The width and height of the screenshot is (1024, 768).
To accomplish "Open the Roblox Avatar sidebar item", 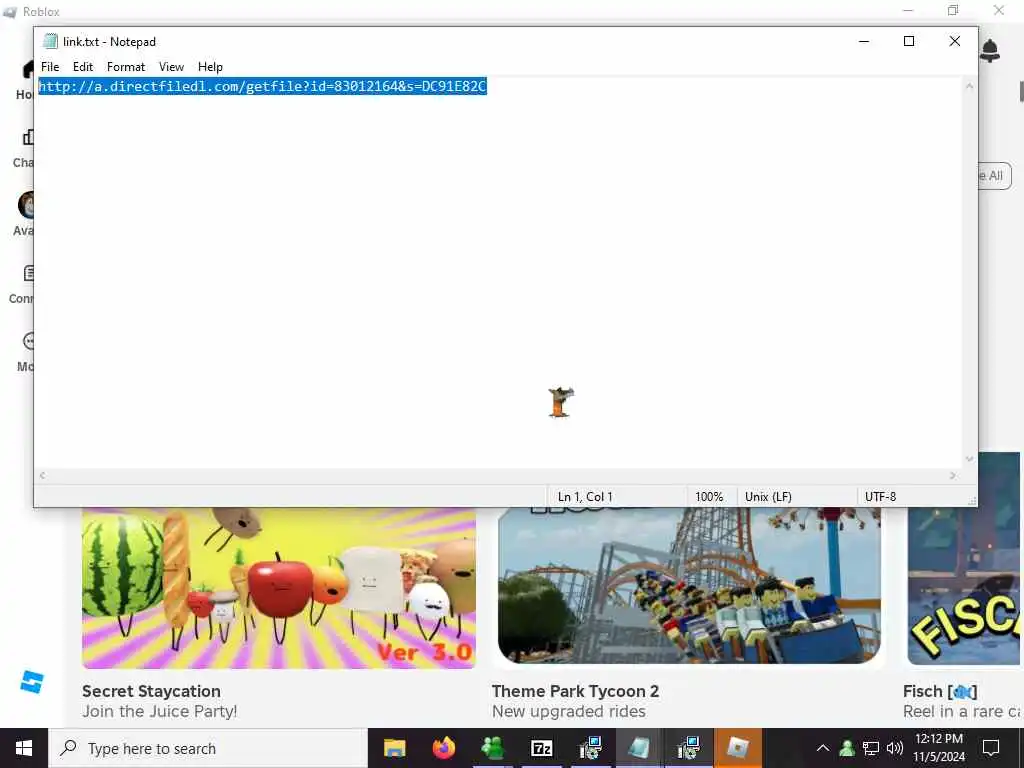I will (25, 214).
